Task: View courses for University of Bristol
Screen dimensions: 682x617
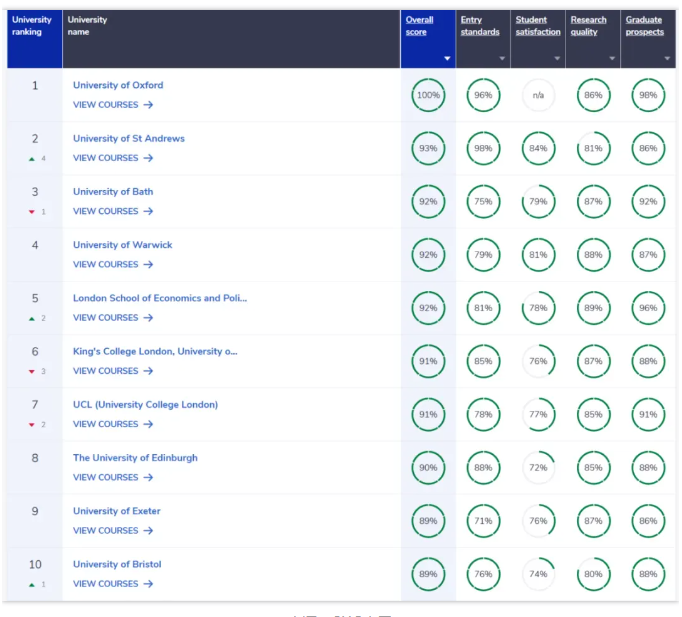Action: (x=112, y=584)
